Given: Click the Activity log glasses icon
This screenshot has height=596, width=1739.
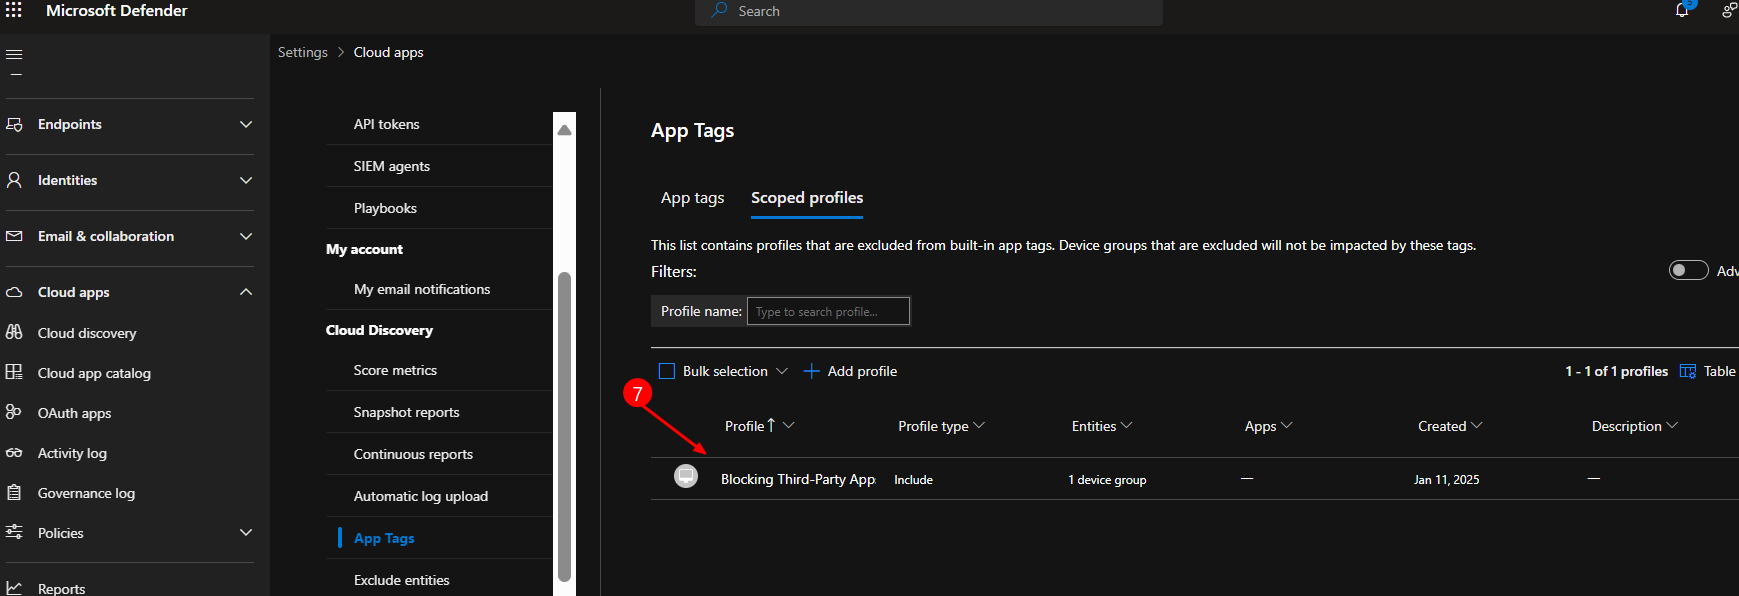Looking at the screenshot, I should pyautogui.click(x=14, y=453).
